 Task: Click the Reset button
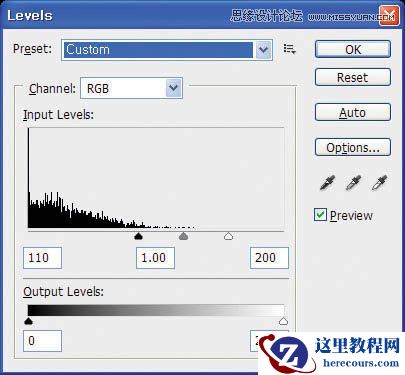tap(353, 77)
